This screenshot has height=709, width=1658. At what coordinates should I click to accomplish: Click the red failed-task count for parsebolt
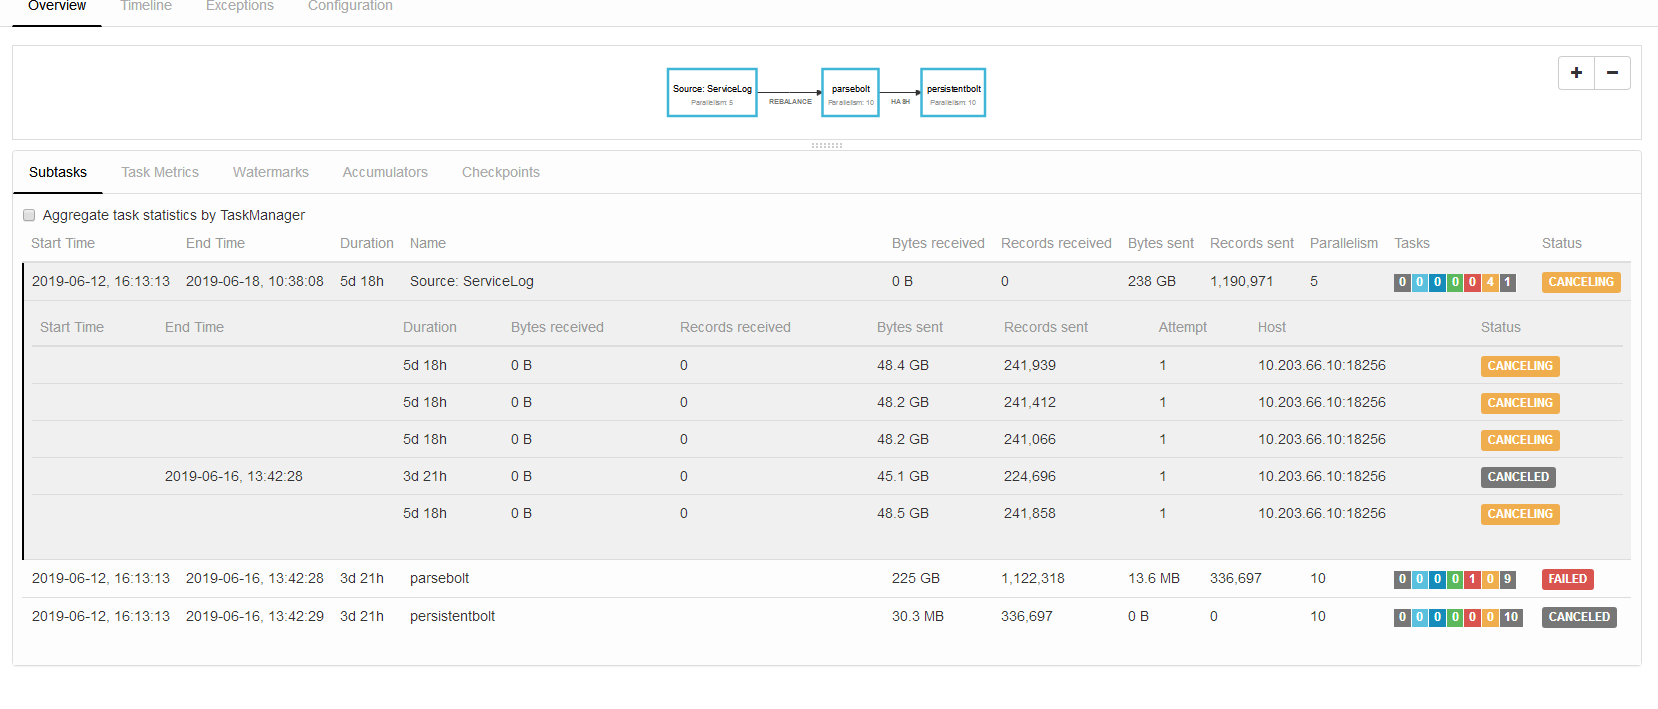[1472, 579]
